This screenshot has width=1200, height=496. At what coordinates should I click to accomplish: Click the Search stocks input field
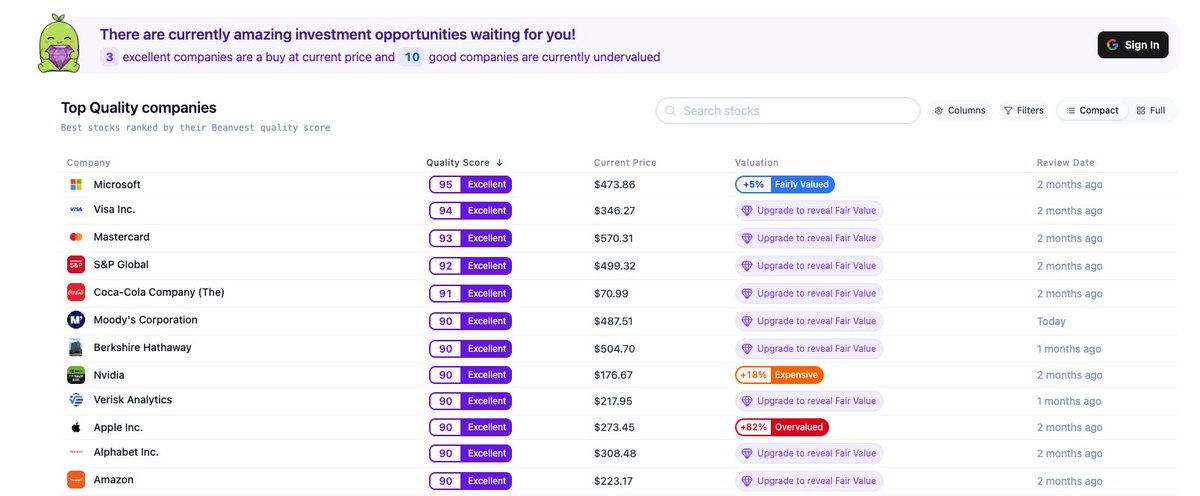tap(788, 111)
